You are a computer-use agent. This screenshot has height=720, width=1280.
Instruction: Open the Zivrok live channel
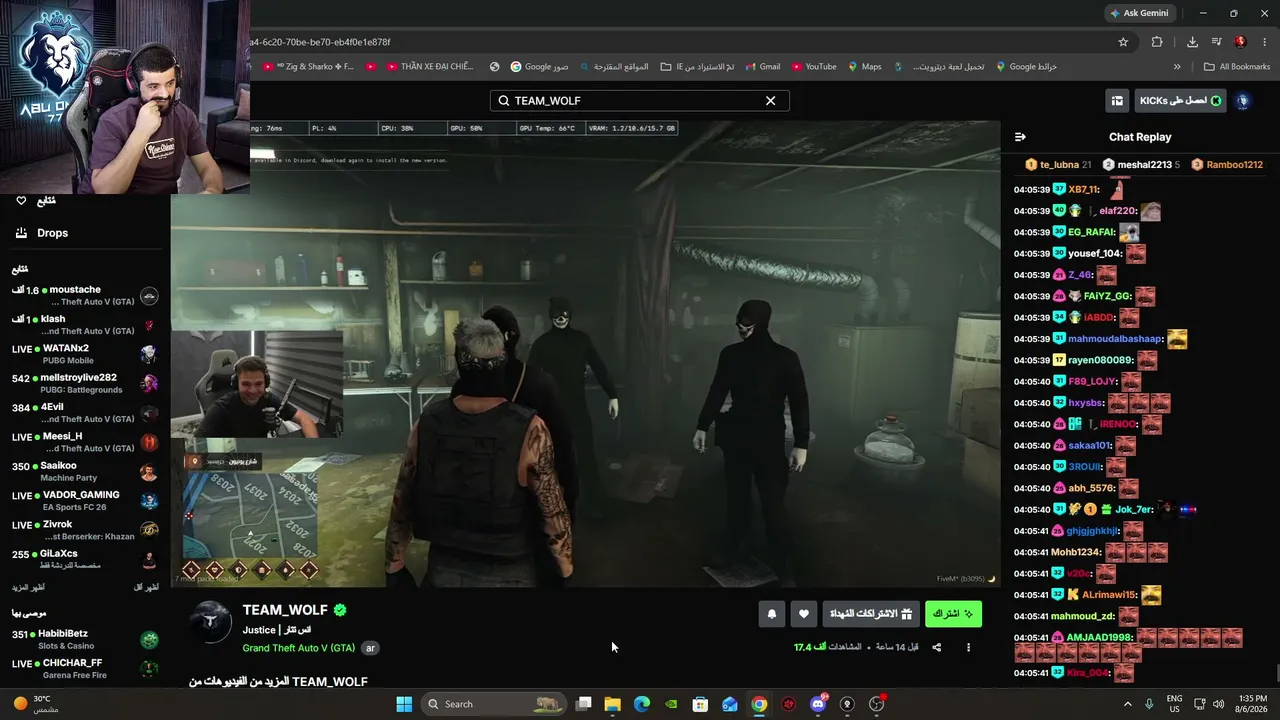[x=85, y=530]
